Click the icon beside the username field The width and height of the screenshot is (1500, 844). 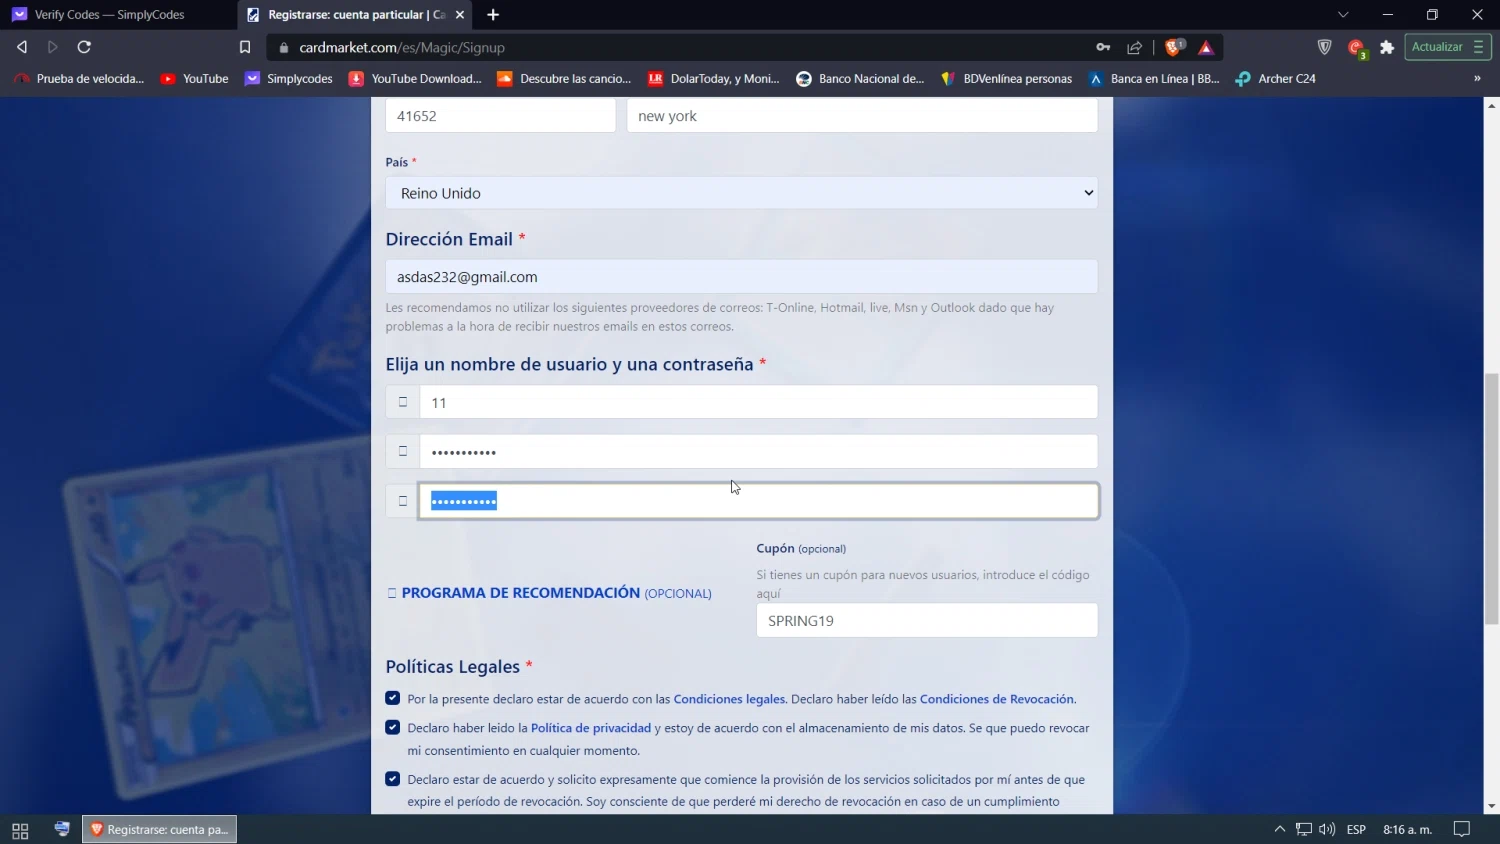tap(403, 402)
